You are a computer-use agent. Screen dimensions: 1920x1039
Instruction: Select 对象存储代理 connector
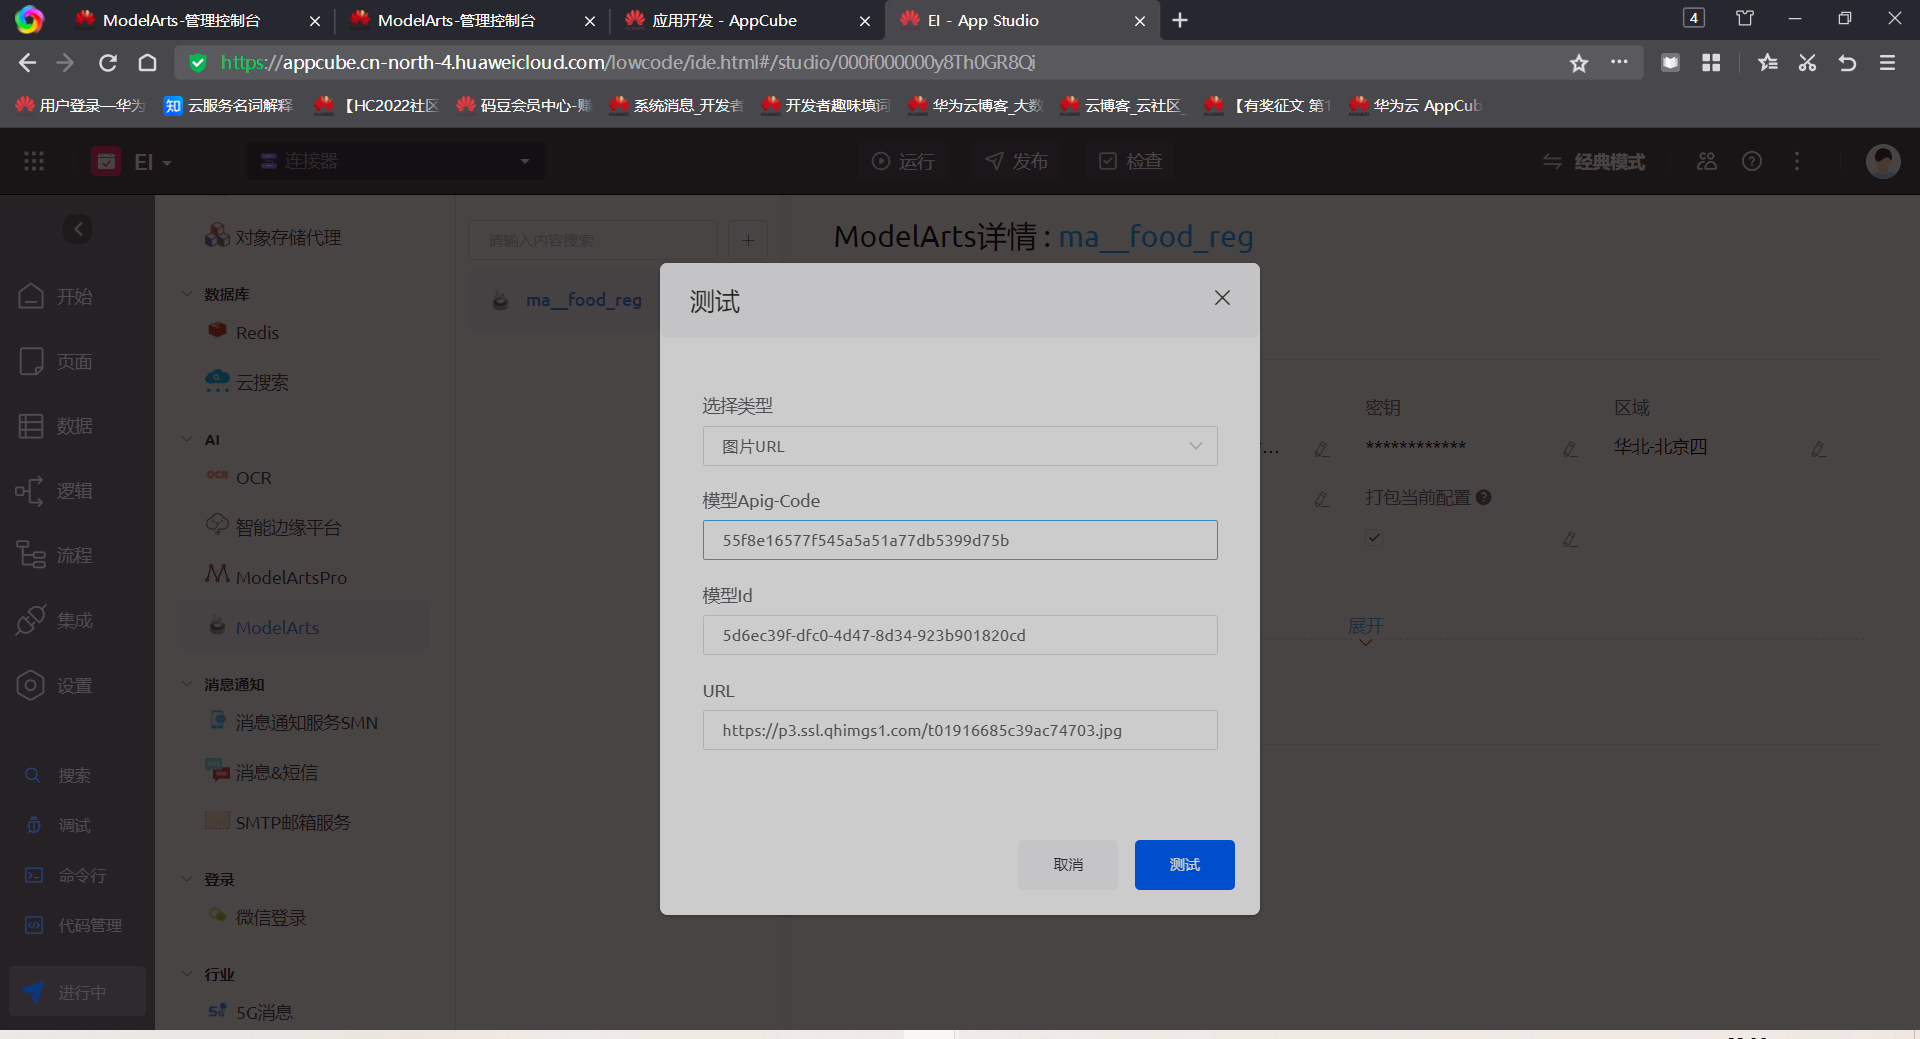(273, 237)
